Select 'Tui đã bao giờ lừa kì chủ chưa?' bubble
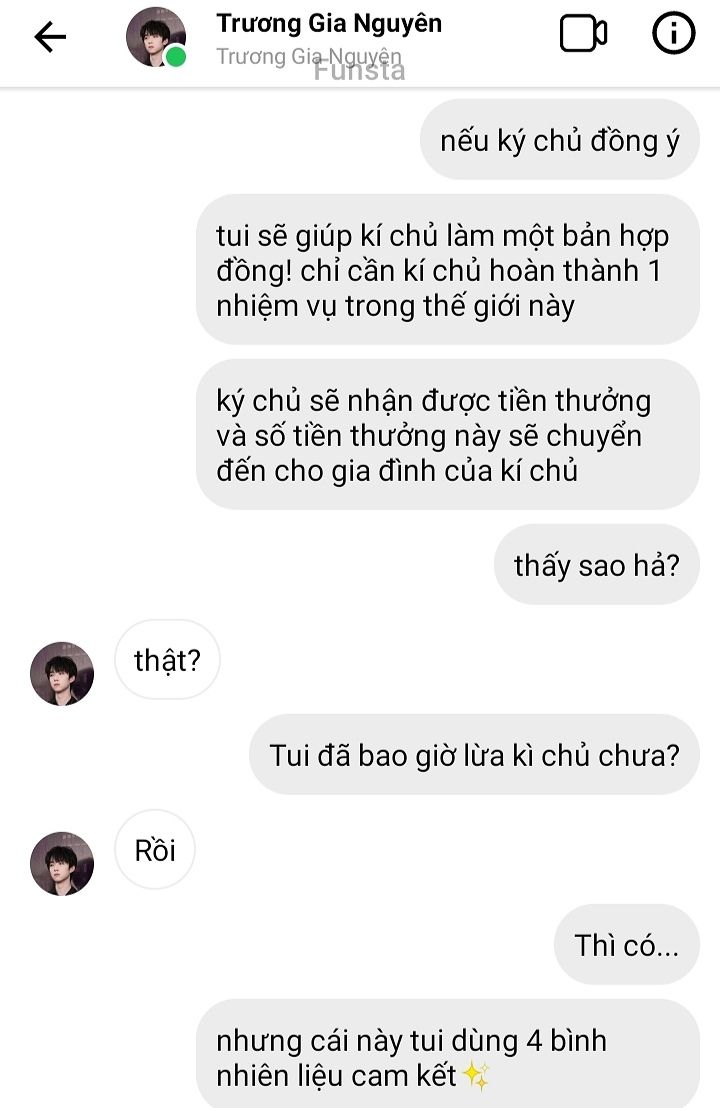The image size is (720, 1108). coord(475,755)
